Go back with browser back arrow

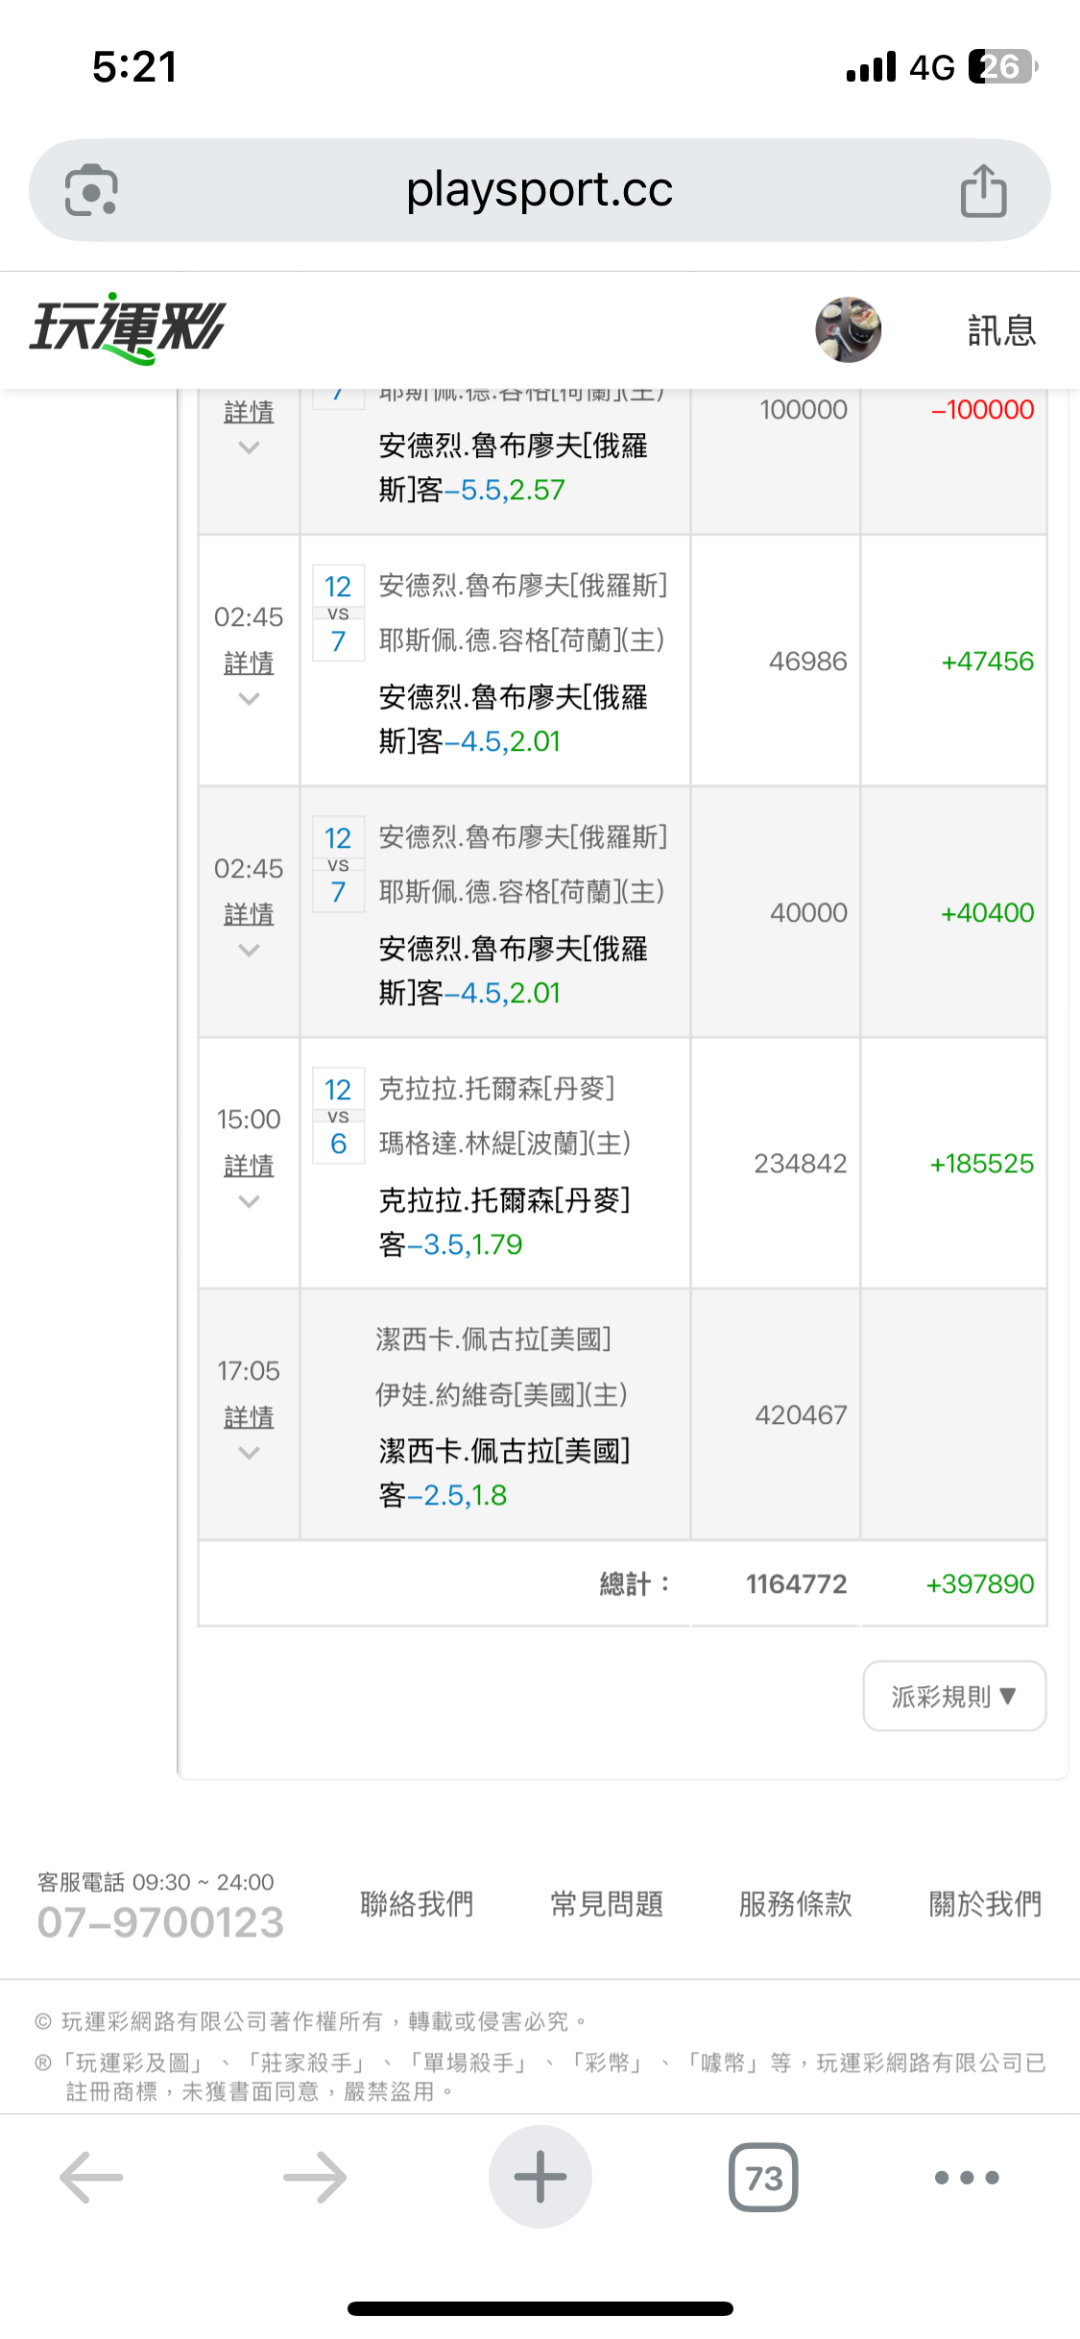pos(91,2177)
